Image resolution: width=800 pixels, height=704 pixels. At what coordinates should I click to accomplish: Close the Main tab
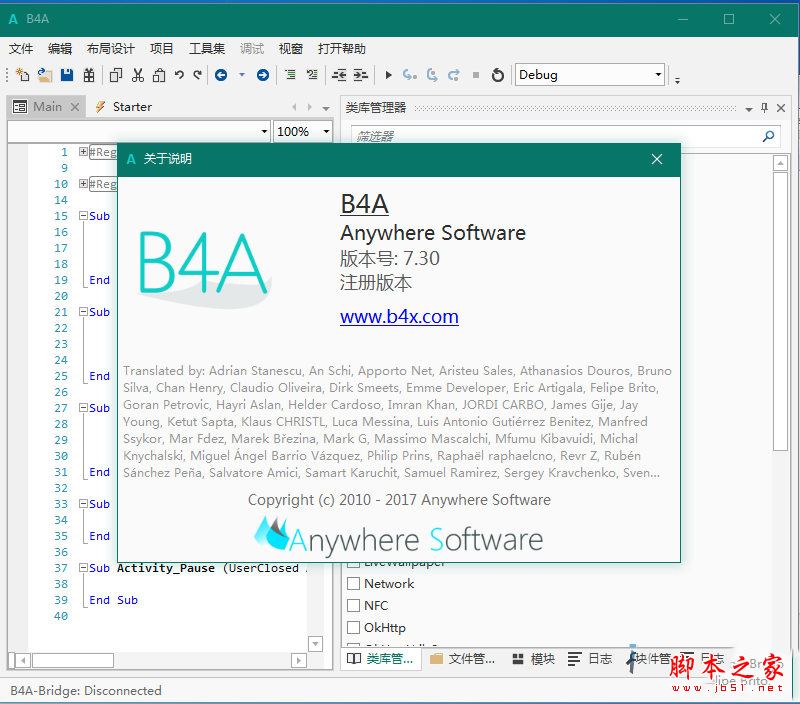pyautogui.click(x=75, y=107)
